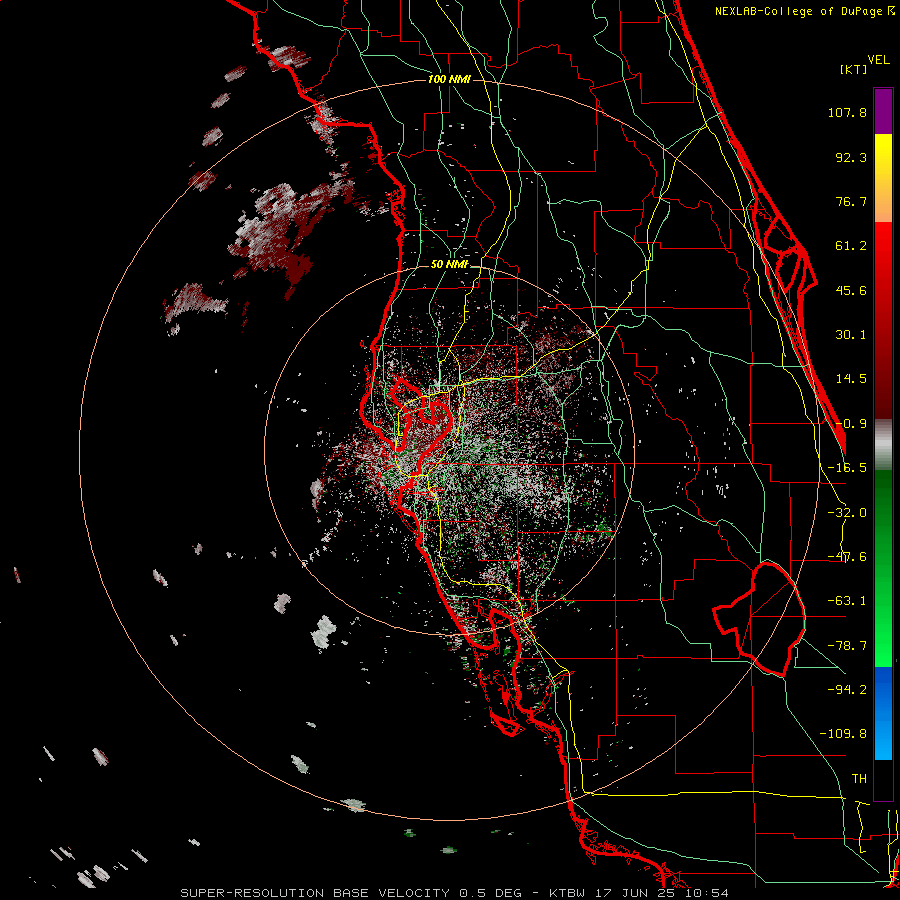Select the -16.5 legend value
The image size is (900, 900).
847,468
